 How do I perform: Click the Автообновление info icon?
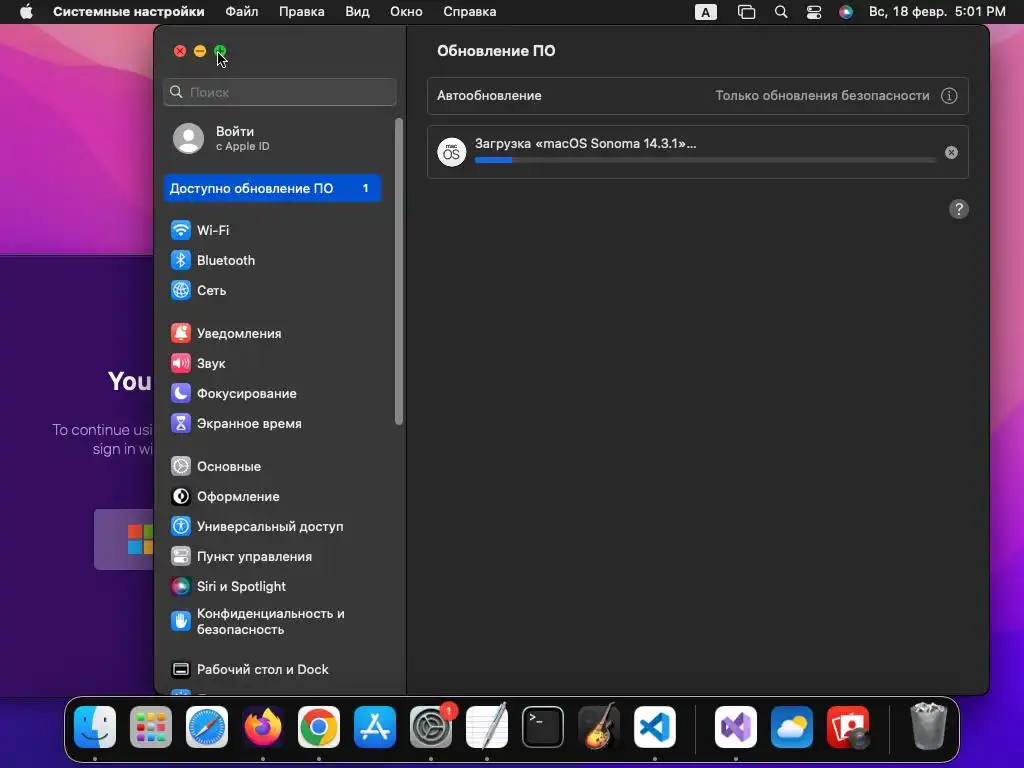click(x=949, y=95)
